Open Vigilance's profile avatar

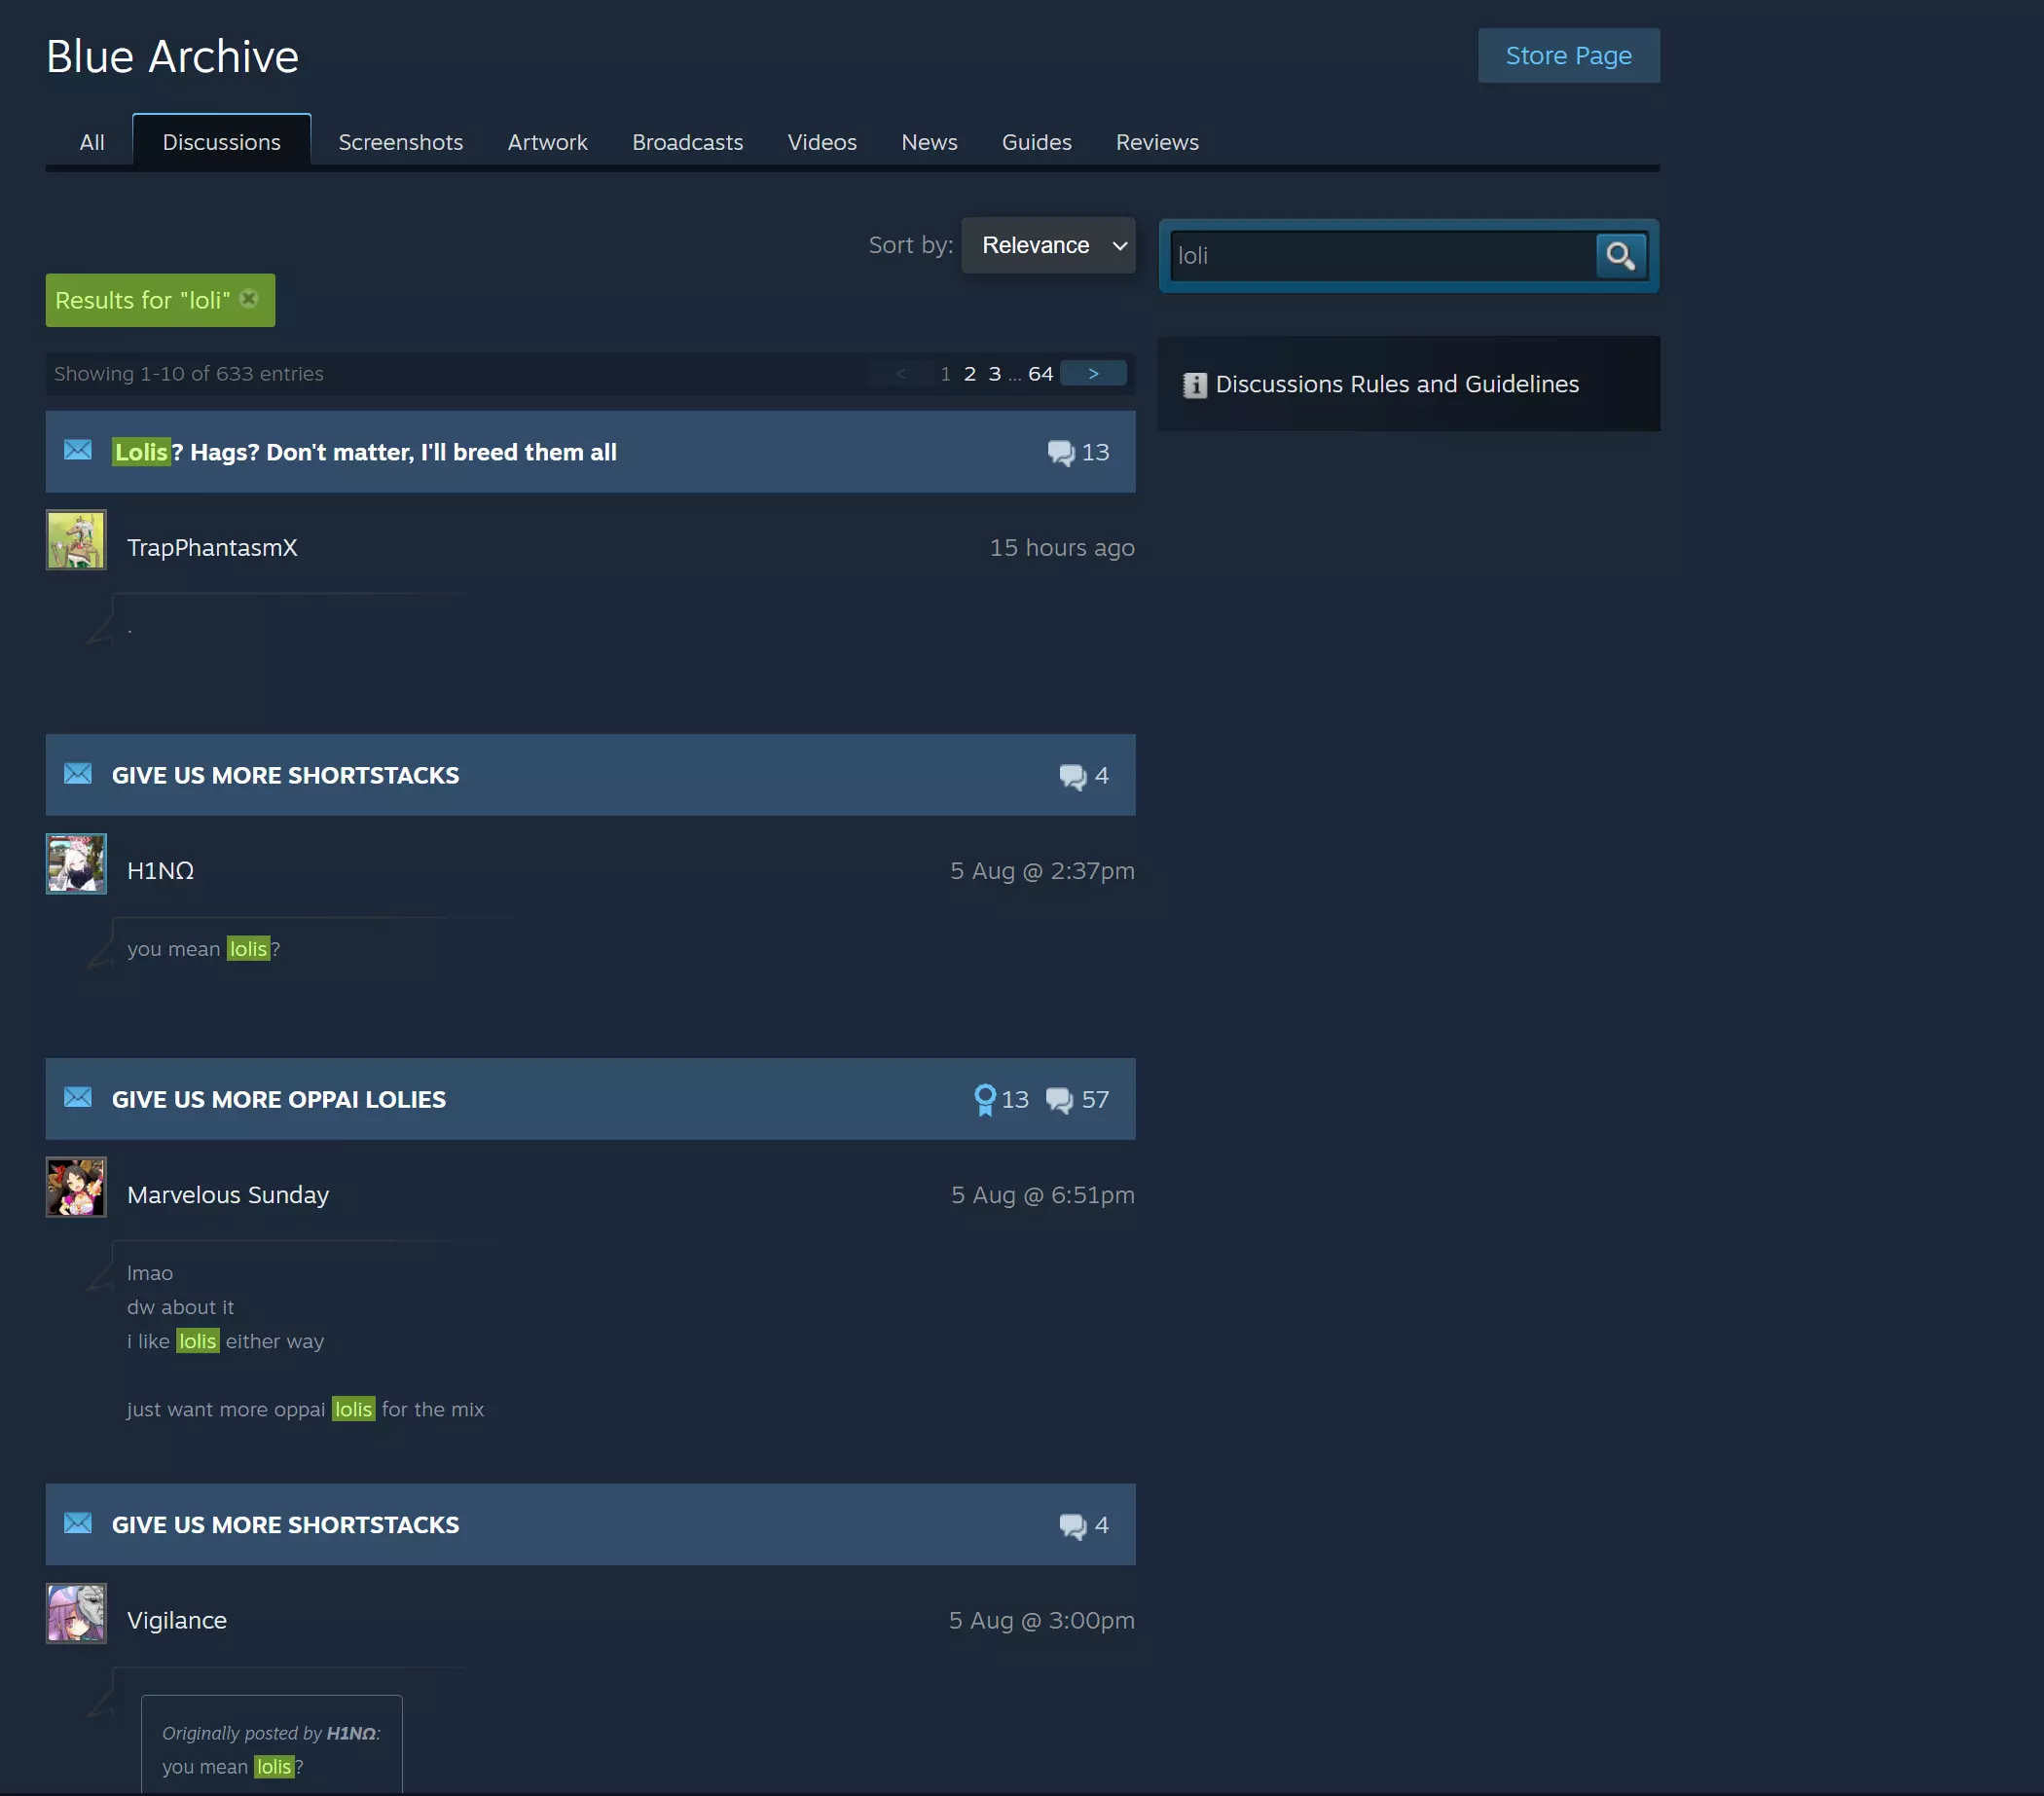coord(76,1613)
